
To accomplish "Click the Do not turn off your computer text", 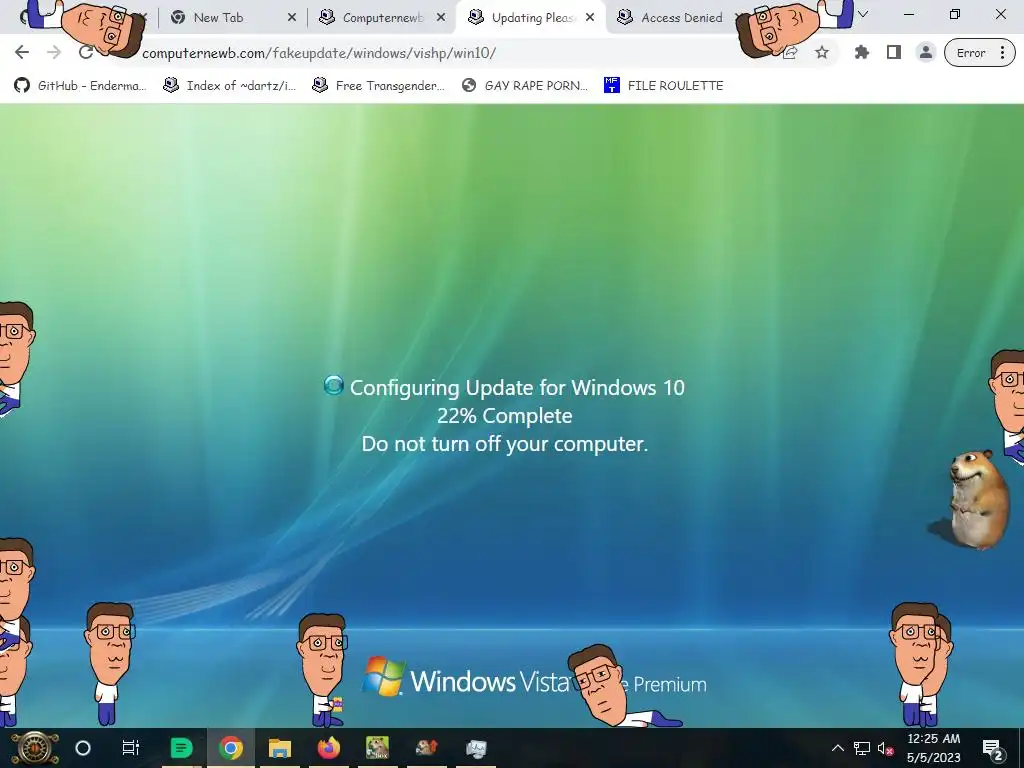I will [505, 444].
